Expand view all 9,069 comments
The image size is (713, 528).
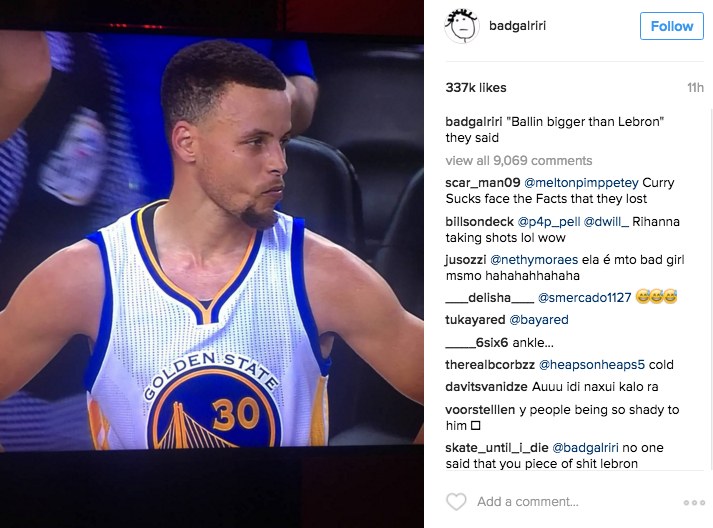(x=519, y=161)
